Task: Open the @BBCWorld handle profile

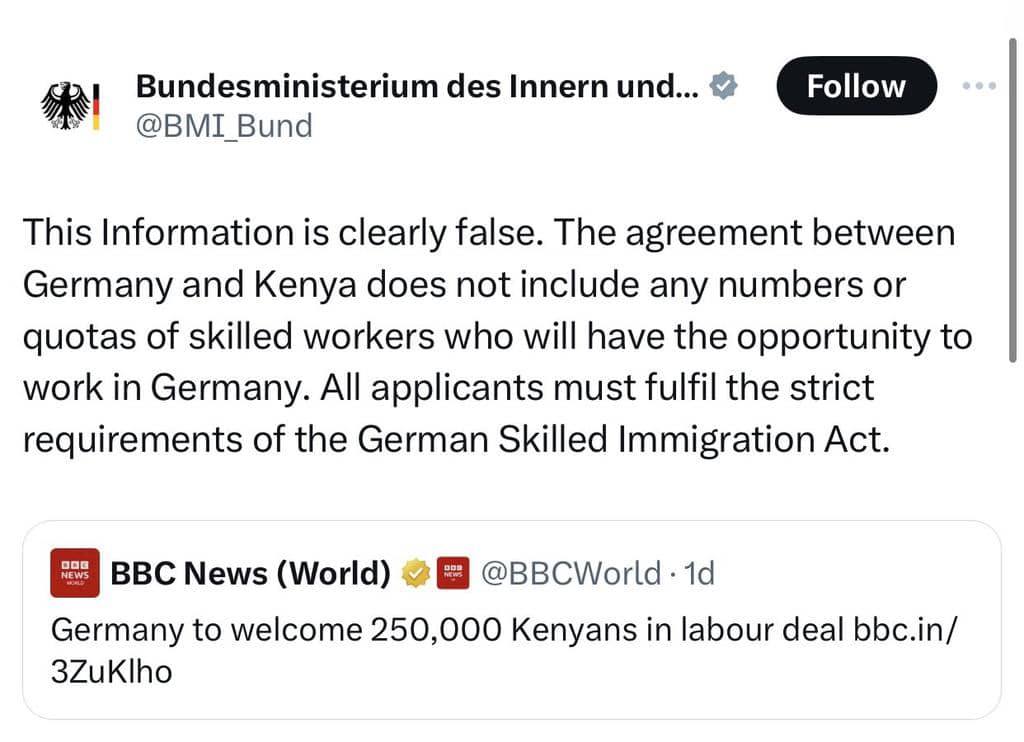Action: pyautogui.click(x=570, y=573)
